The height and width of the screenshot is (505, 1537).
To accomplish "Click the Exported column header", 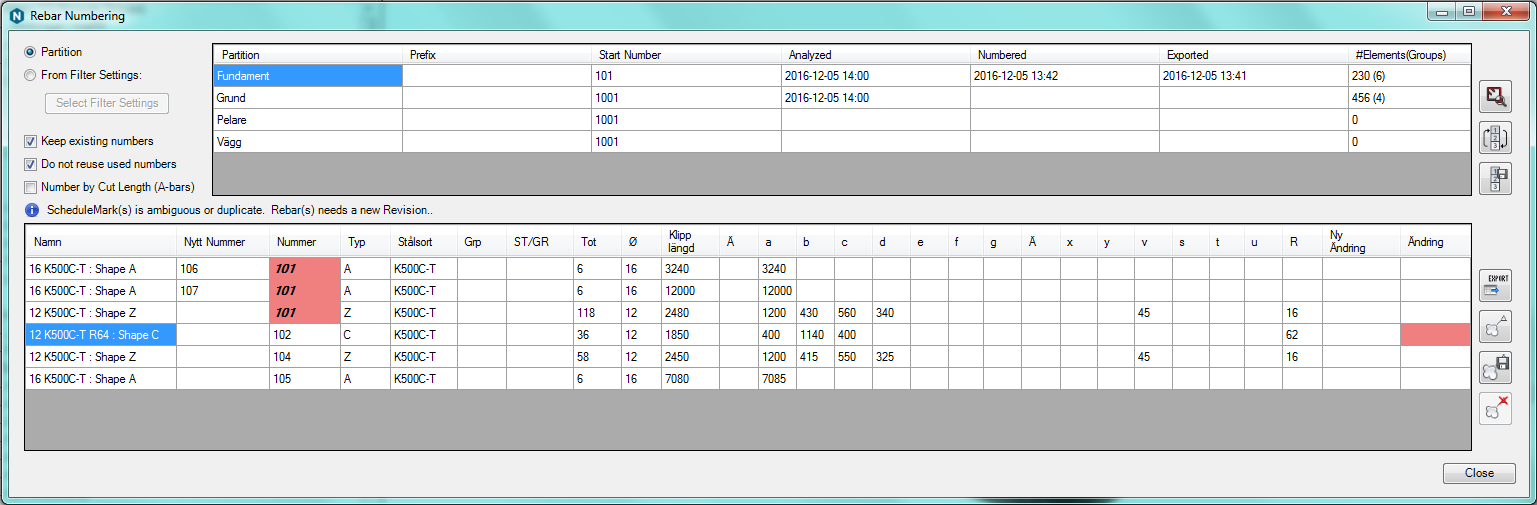I will [1253, 55].
